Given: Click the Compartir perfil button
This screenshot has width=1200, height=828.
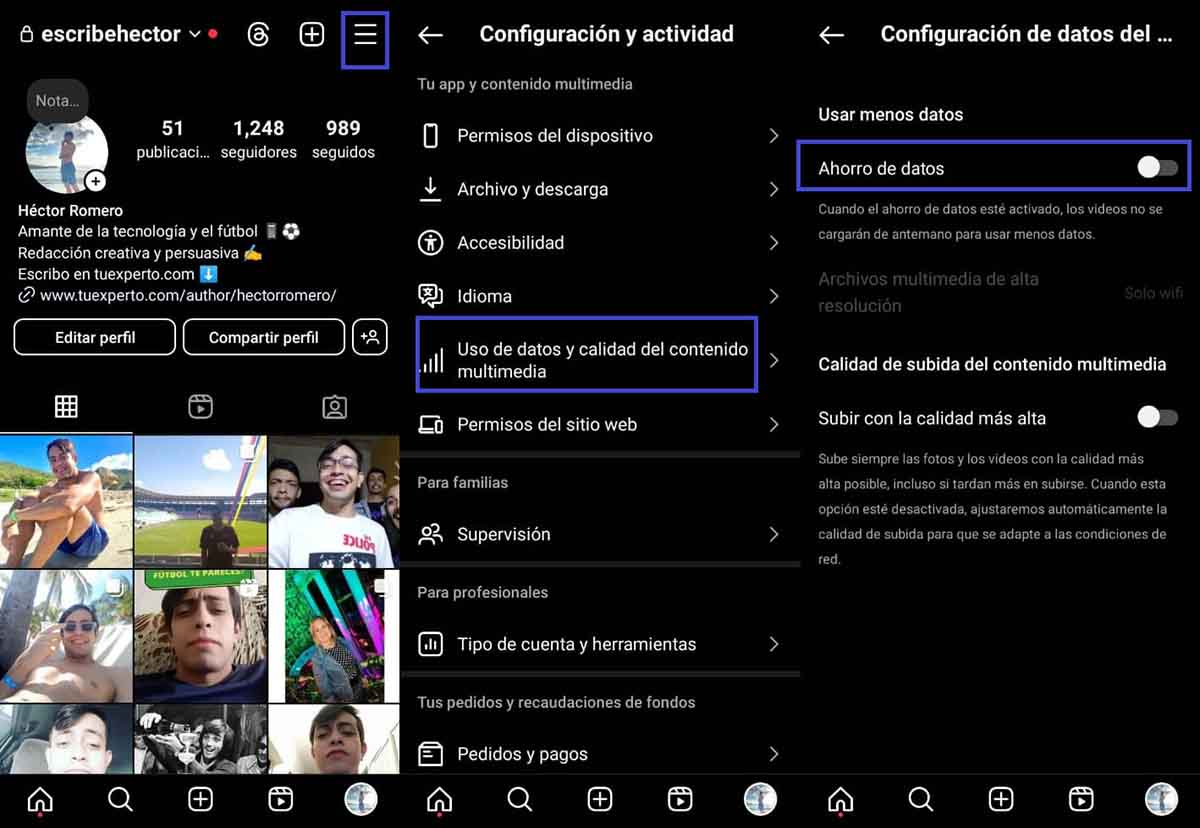Looking at the screenshot, I should click(264, 337).
